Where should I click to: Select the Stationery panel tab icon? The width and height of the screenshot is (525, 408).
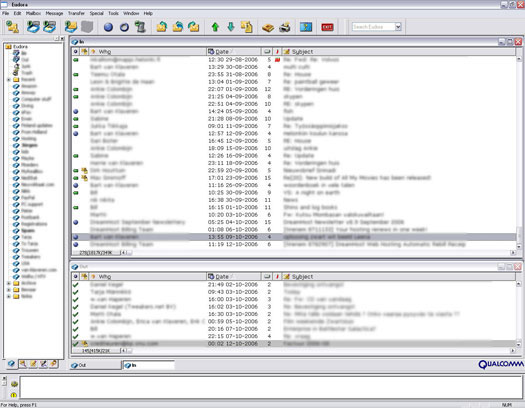tap(33, 364)
